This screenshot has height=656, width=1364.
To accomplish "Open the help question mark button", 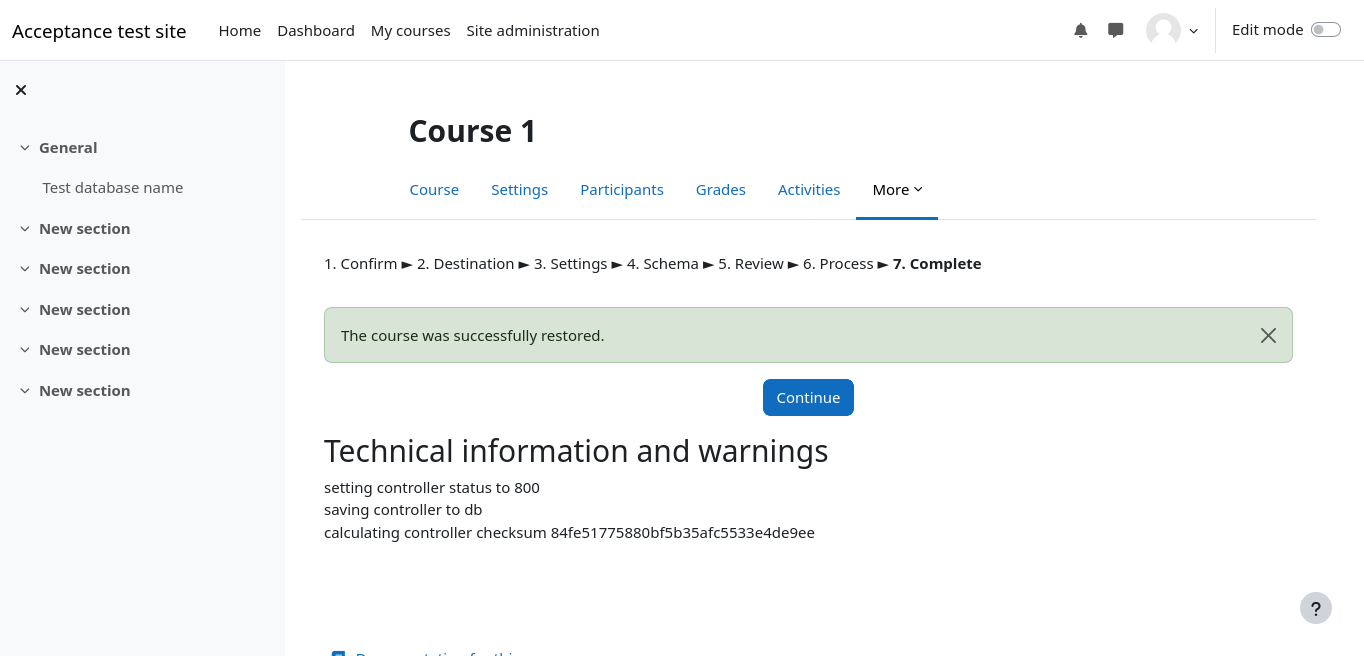I will pos(1315,608).
